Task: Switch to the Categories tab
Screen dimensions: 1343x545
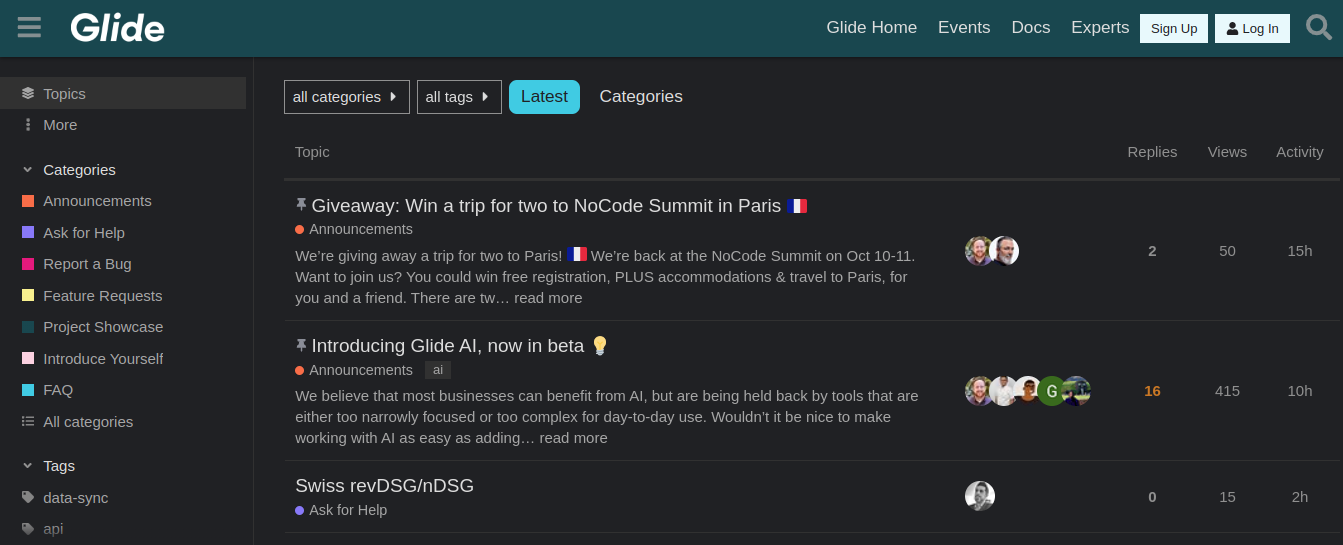Action: click(x=641, y=97)
